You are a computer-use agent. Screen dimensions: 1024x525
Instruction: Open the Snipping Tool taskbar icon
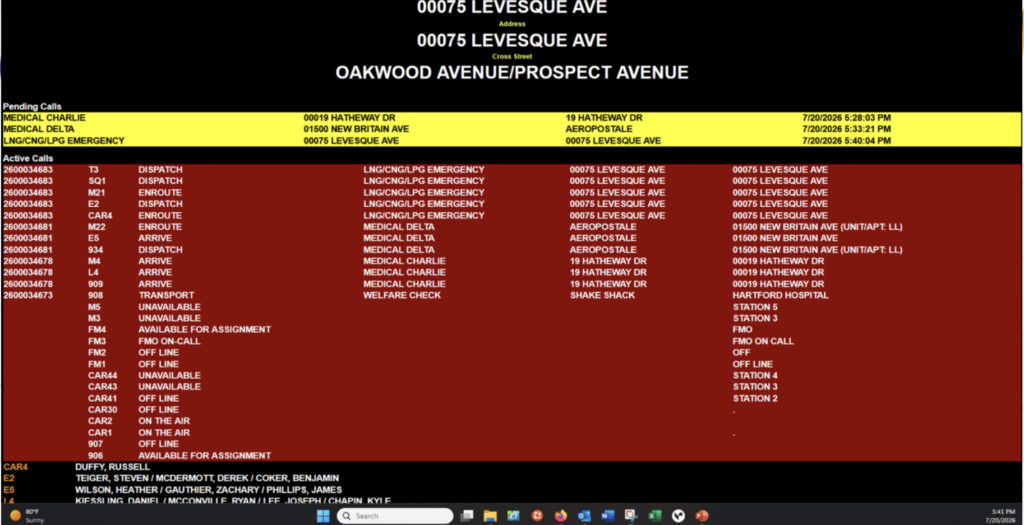tap(631, 516)
